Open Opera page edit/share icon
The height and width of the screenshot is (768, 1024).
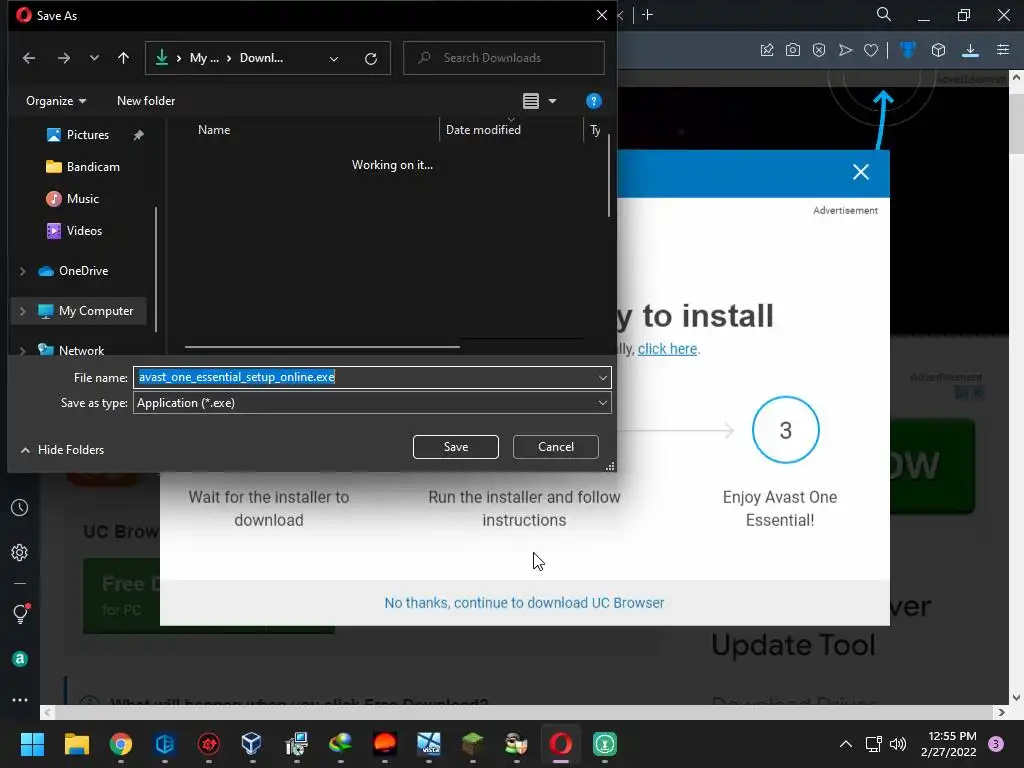click(x=767, y=50)
